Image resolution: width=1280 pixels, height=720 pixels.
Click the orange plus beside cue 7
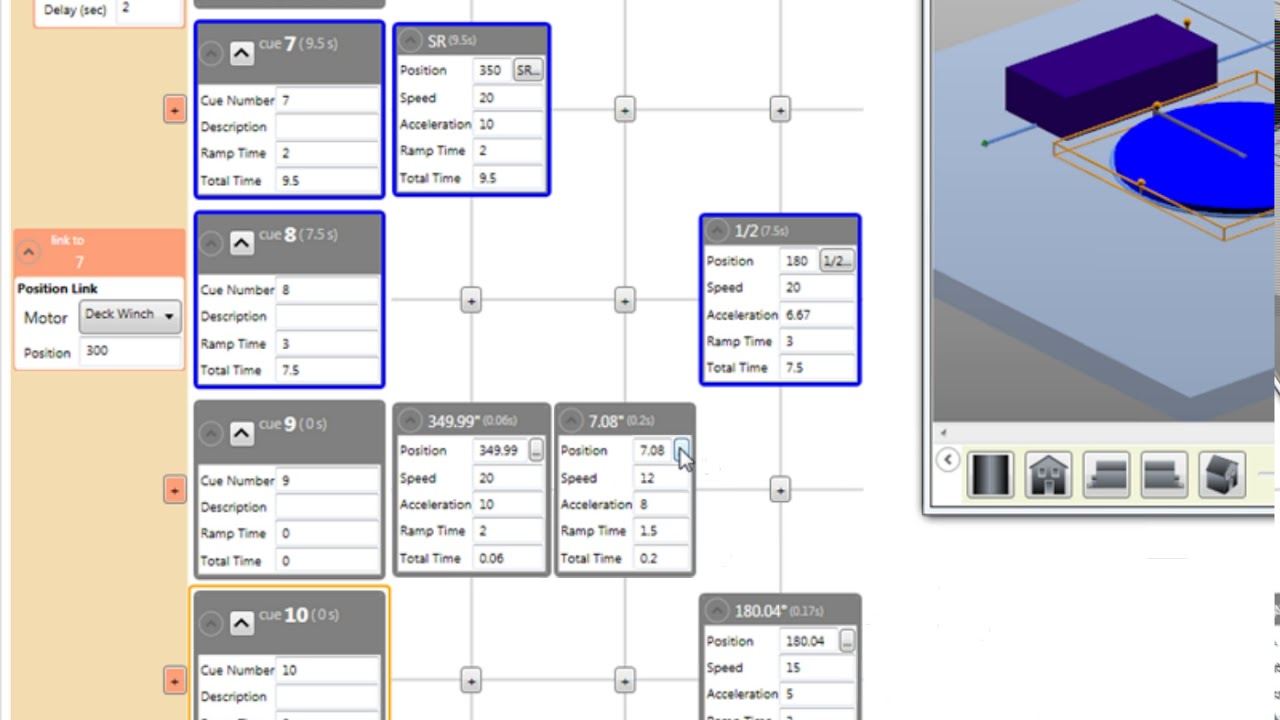point(174,109)
